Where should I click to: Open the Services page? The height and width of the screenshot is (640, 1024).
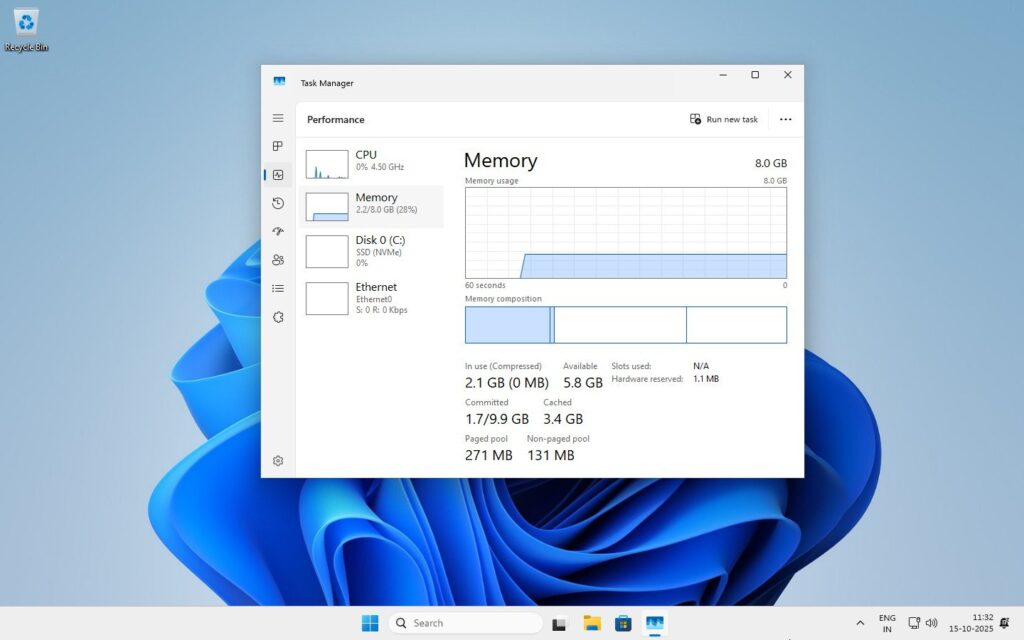click(x=278, y=316)
